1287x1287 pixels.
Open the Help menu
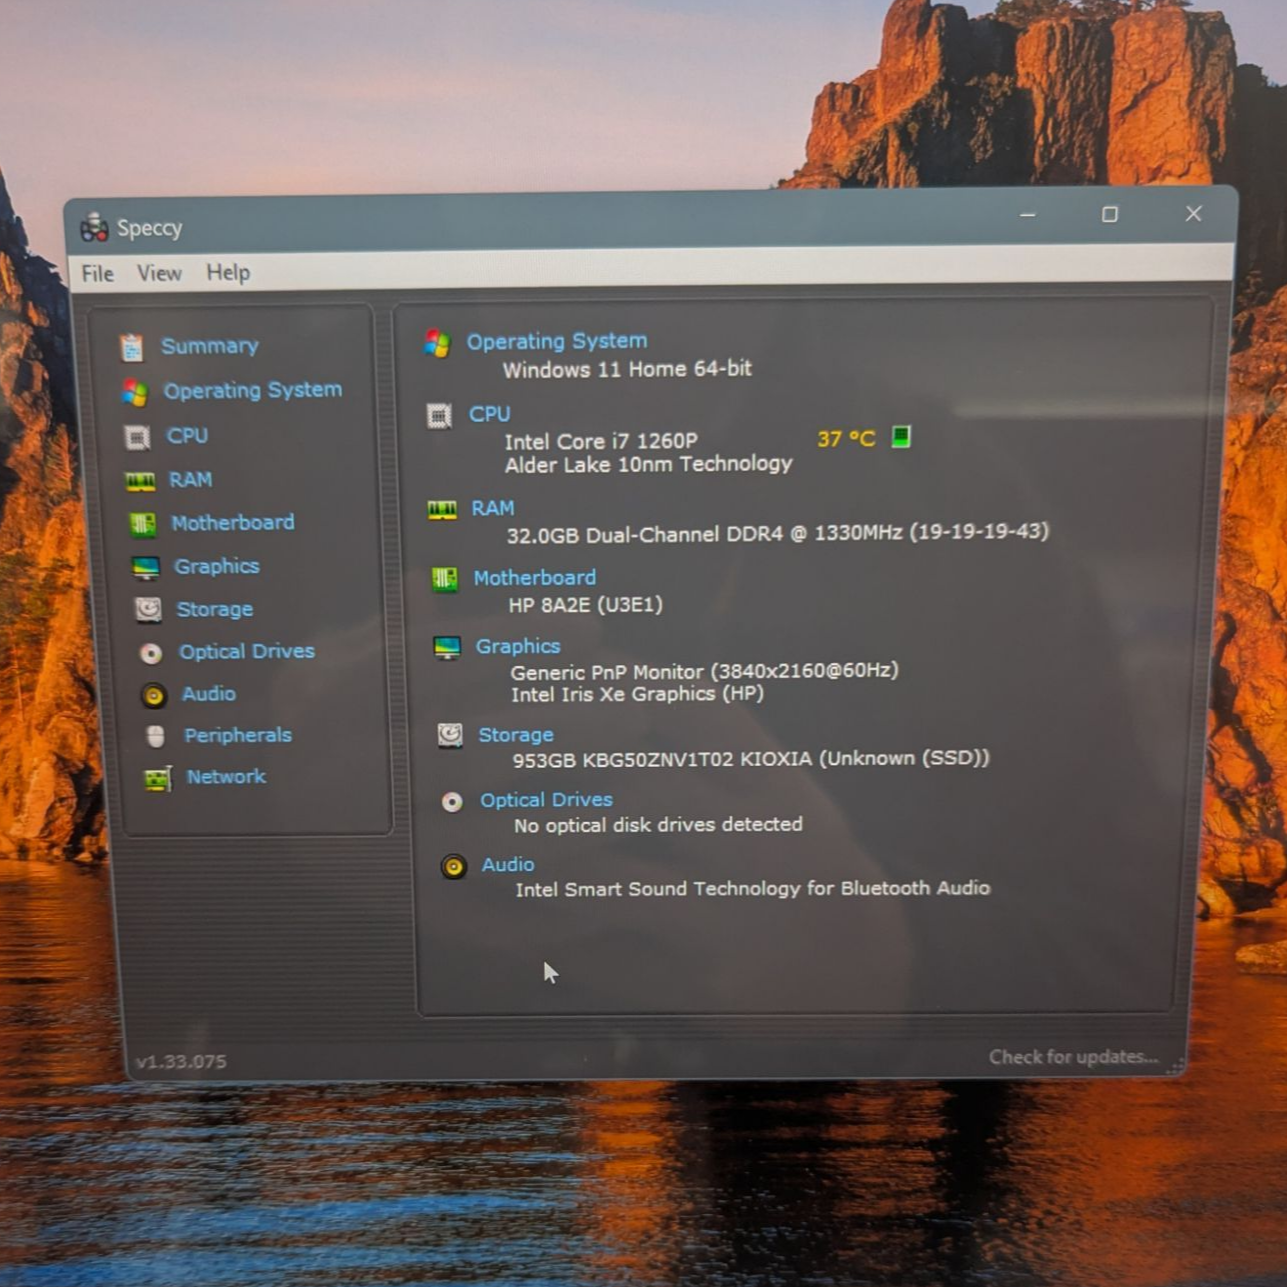pyautogui.click(x=228, y=272)
